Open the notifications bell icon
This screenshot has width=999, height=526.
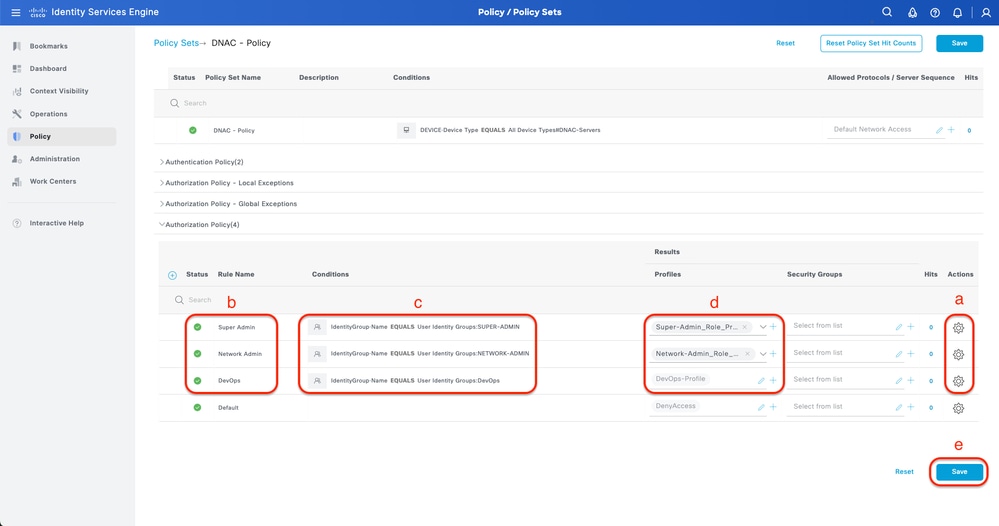tap(957, 13)
